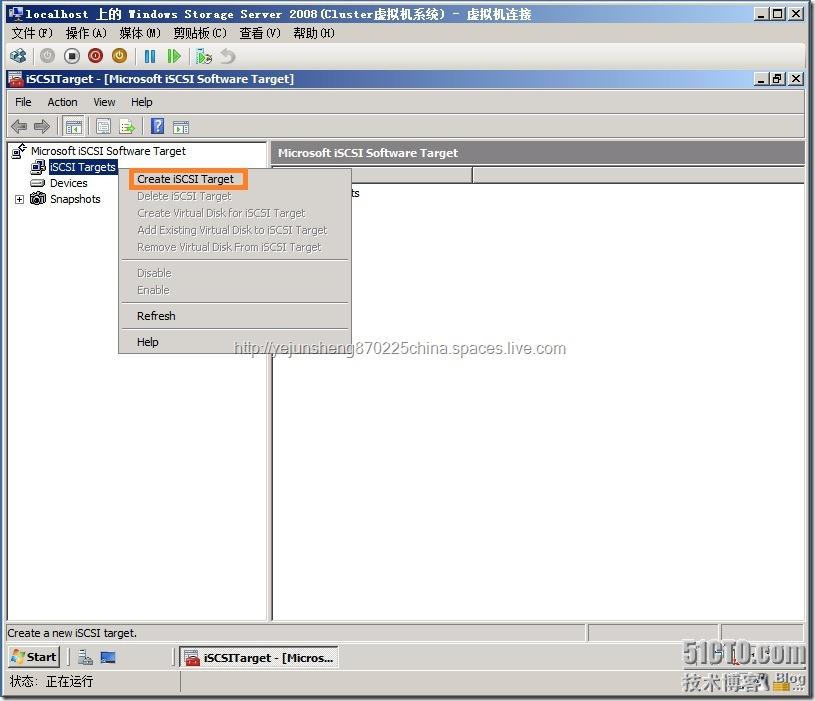This screenshot has width=815, height=701.
Task: Turn off the virtual machine with stop icon
Action: click(x=72, y=56)
